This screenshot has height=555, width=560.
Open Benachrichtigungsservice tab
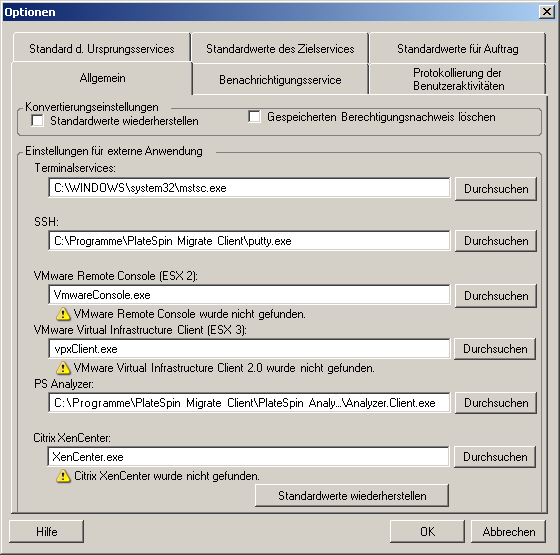280,79
